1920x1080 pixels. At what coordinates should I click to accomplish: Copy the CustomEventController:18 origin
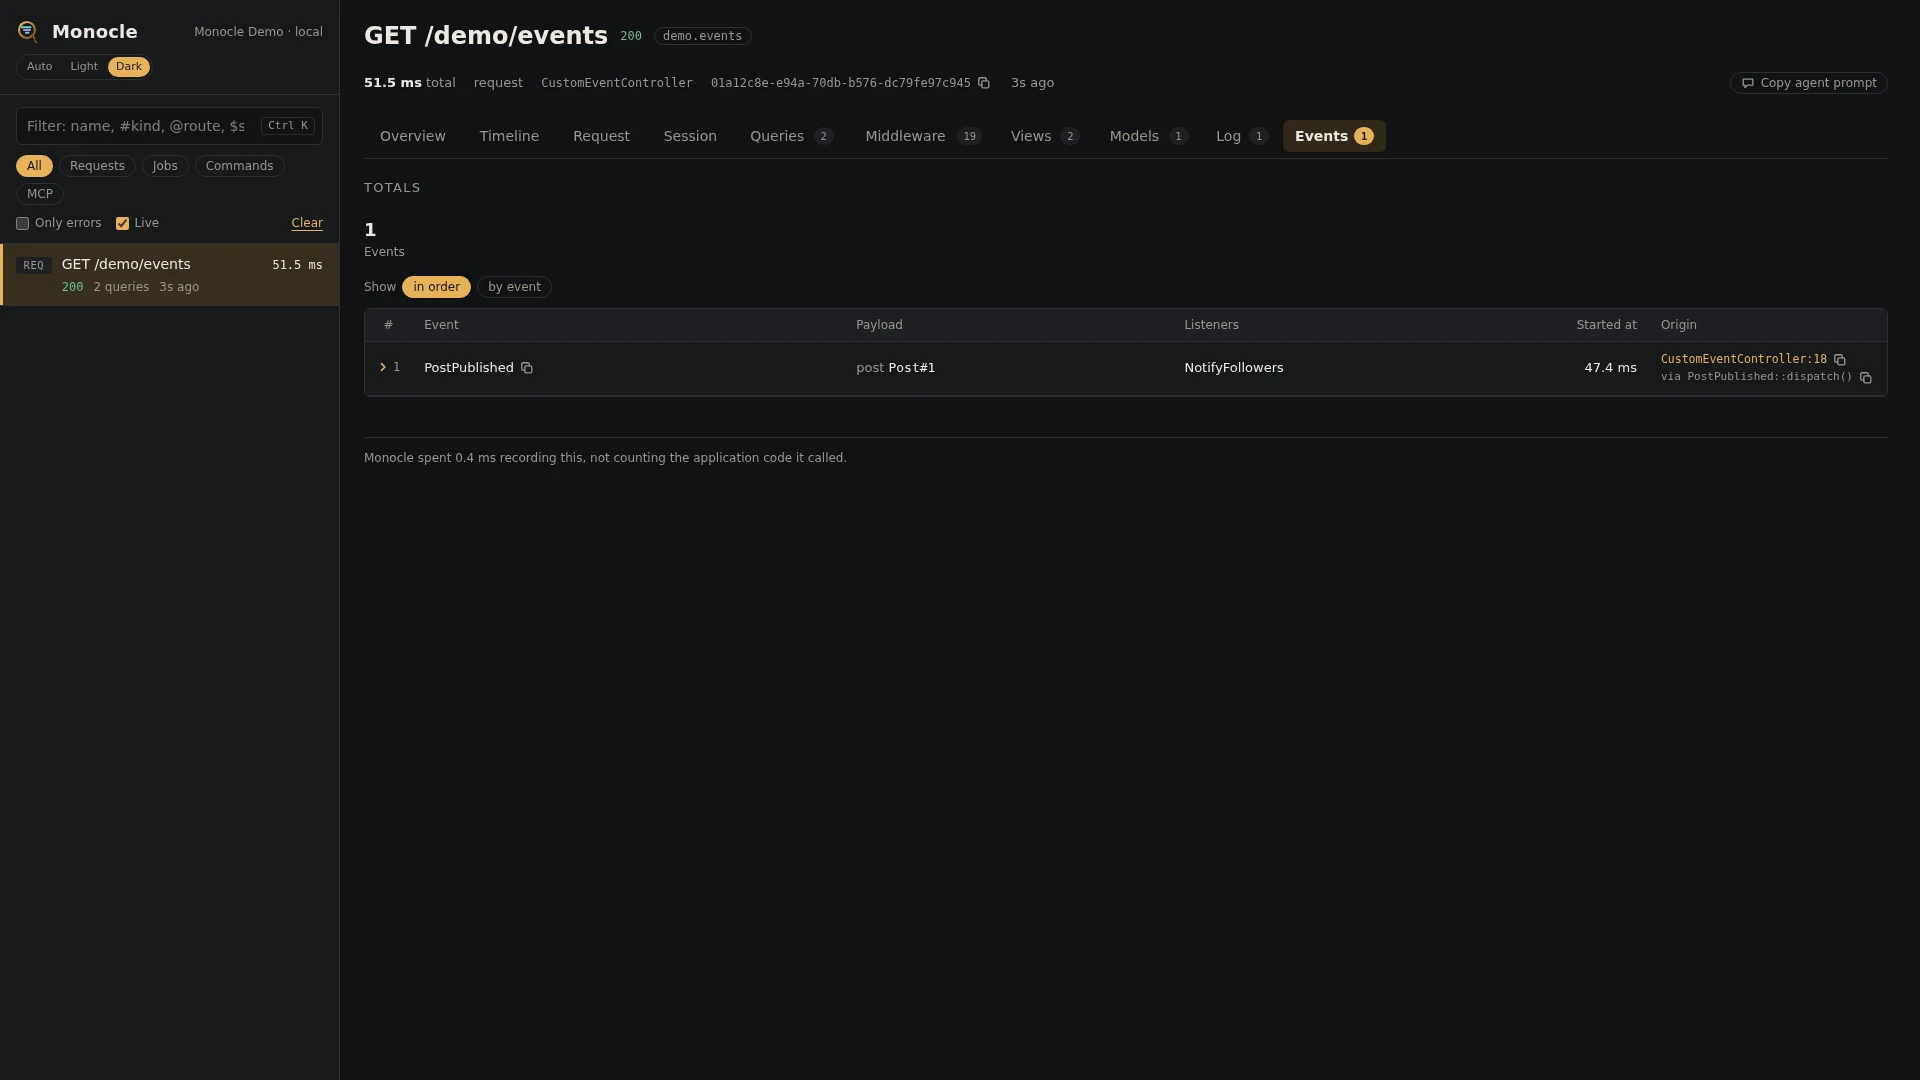click(1840, 359)
